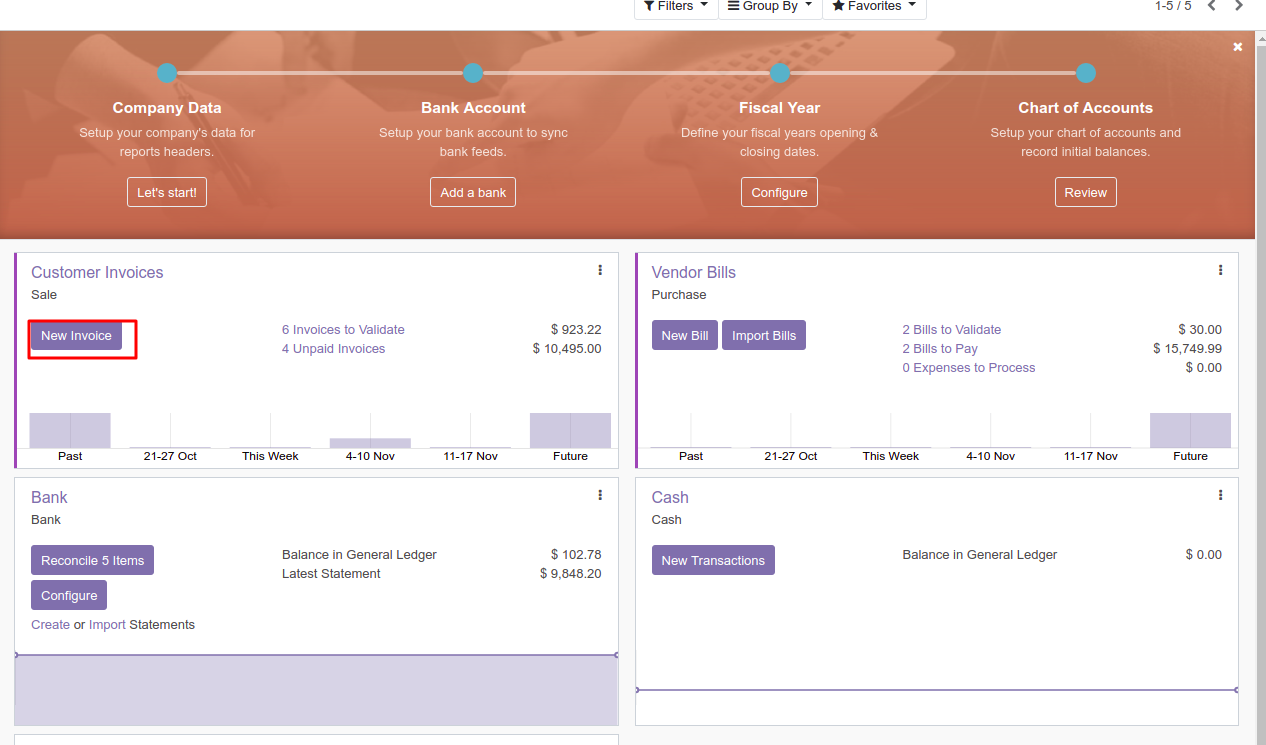Open 2 Bills to Pay link
The width and height of the screenshot is (1266, 745).
coord(939,349)
